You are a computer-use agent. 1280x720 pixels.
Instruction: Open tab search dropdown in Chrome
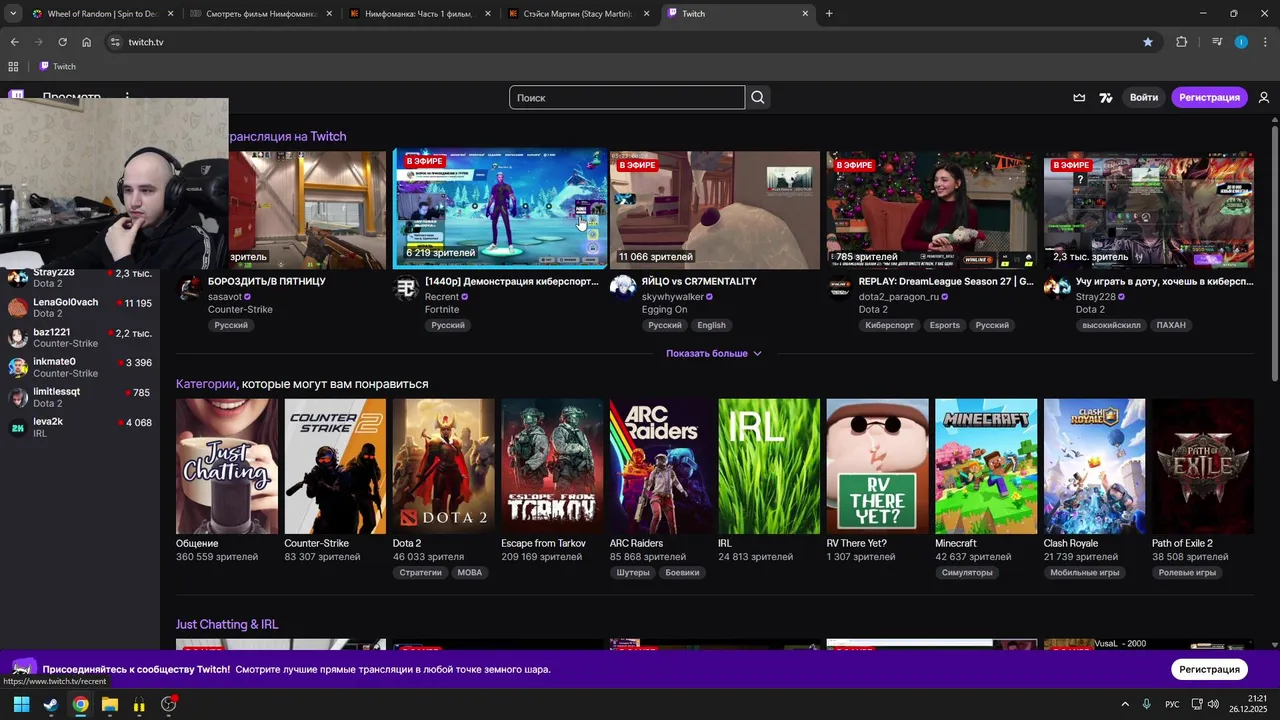click(13, 14)
